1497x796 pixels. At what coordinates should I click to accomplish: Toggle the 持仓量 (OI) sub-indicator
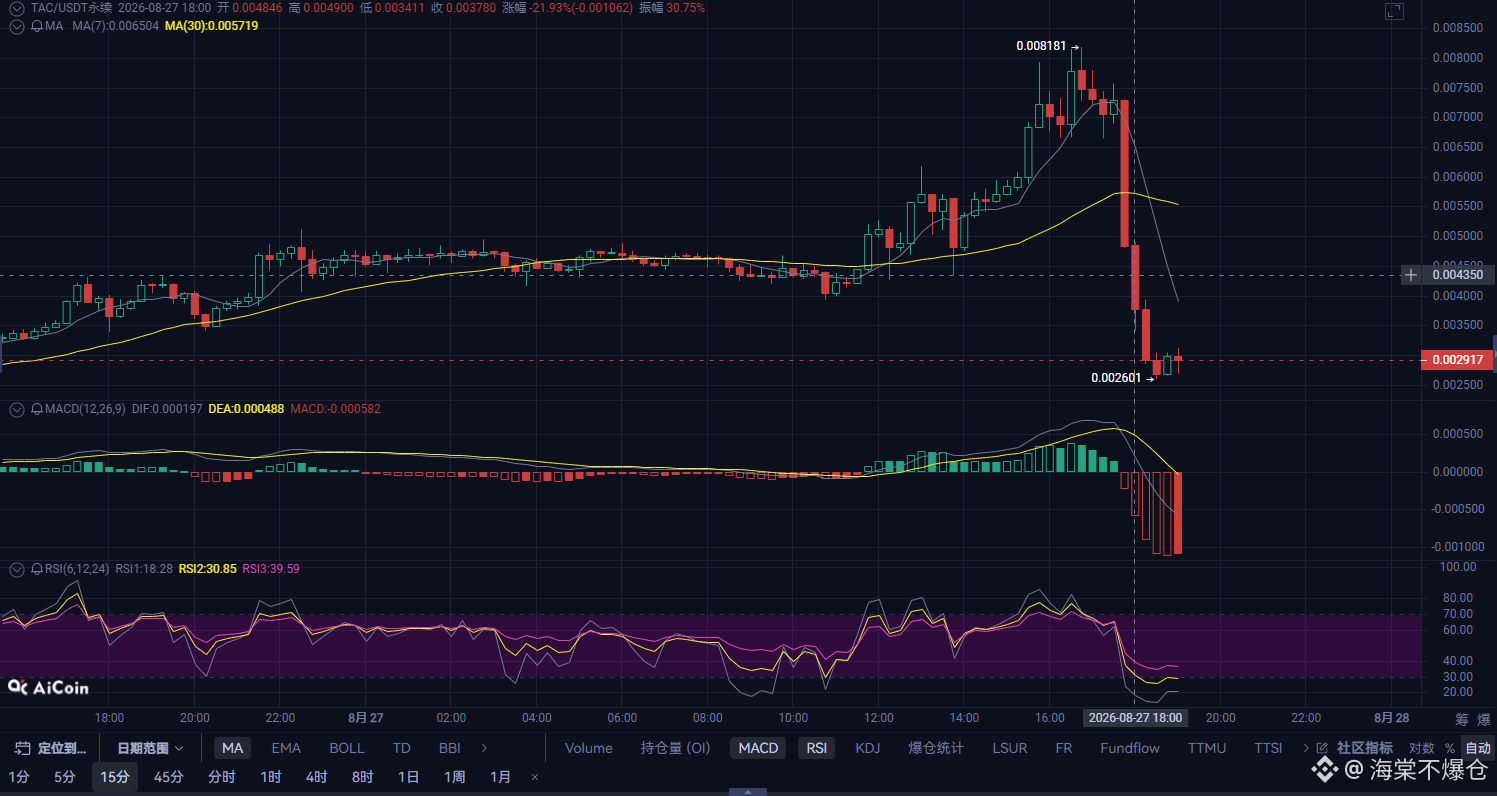click(x=676, y=748)
